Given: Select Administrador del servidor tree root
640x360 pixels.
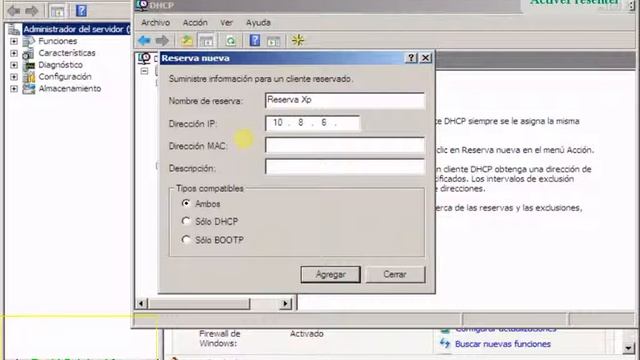Looking at the screenshot, I should pyautogui.click(x=76, y=29).
